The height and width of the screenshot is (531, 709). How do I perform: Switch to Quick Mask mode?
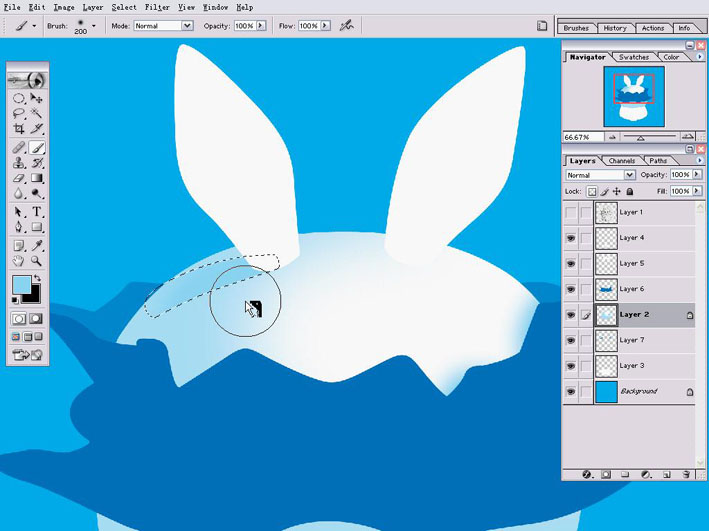[x=36, y=319]
